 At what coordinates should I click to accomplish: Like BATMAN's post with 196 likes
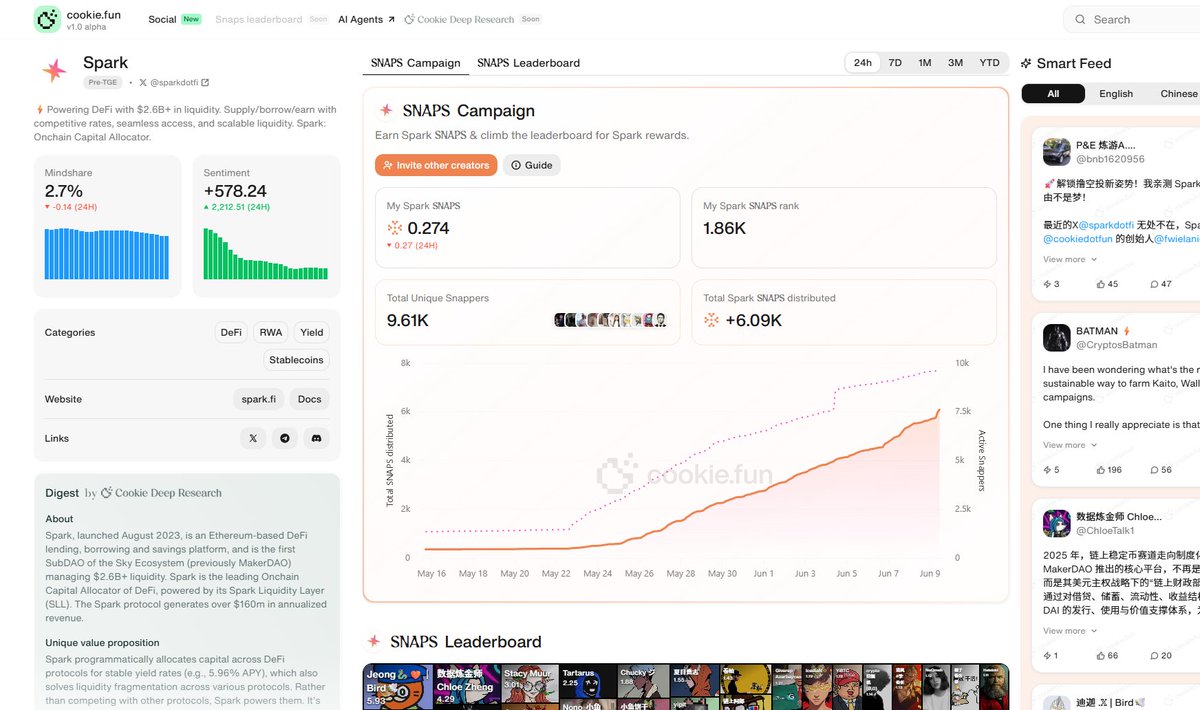coord(1102,470)
